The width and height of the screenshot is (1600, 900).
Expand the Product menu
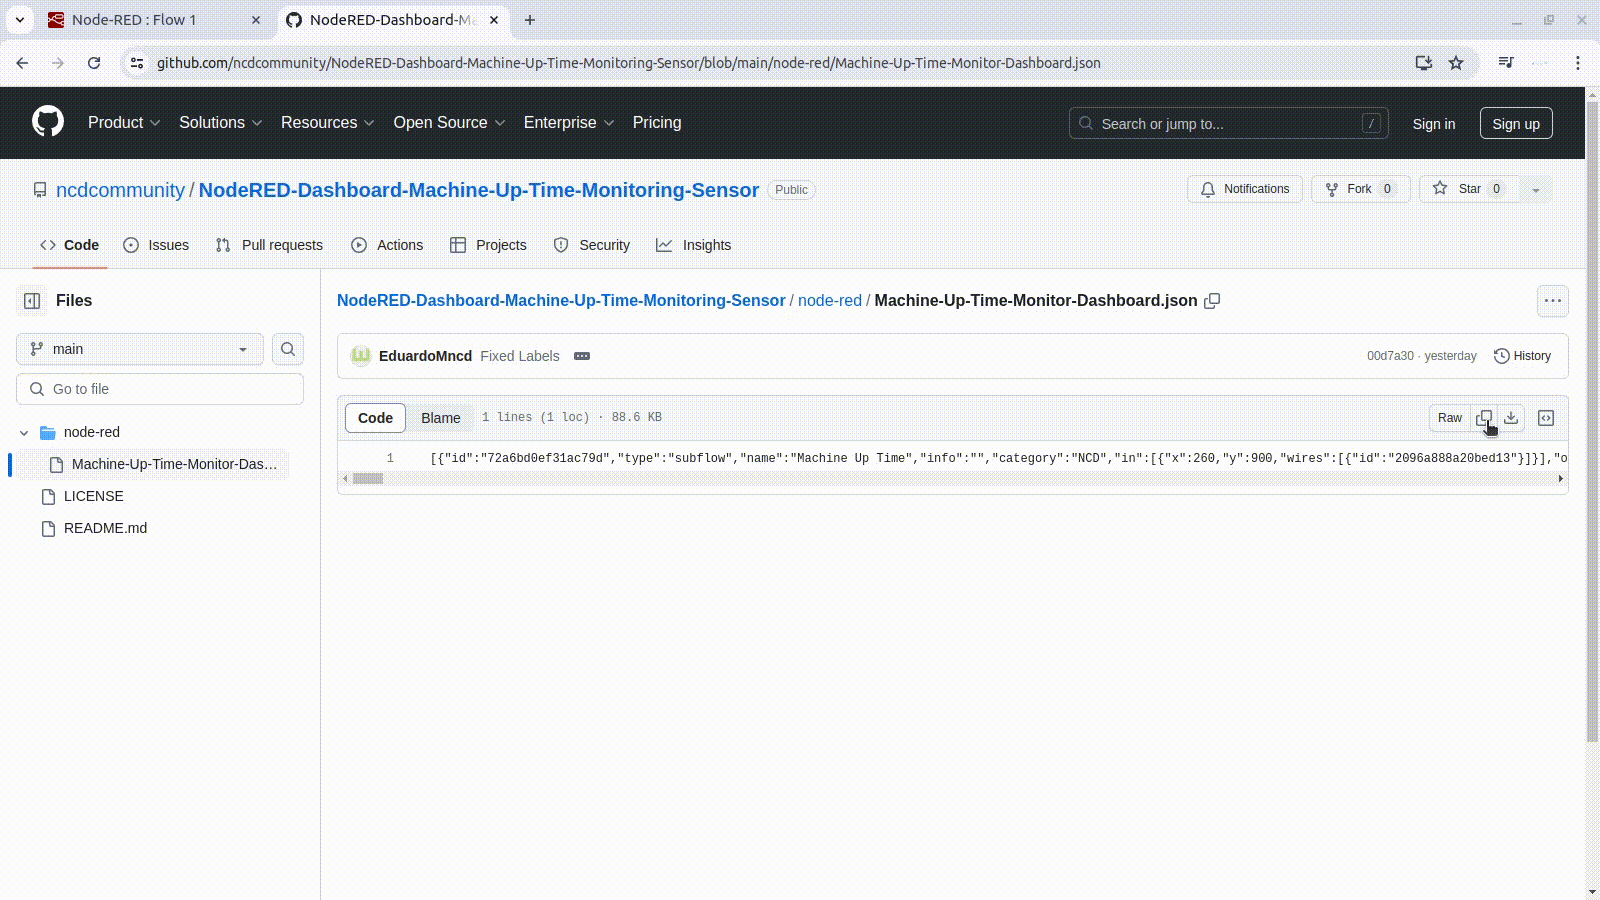[124, 122]
